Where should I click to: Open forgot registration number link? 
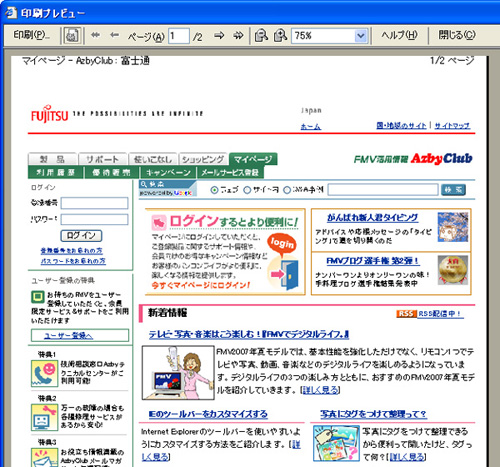(71, 250)
